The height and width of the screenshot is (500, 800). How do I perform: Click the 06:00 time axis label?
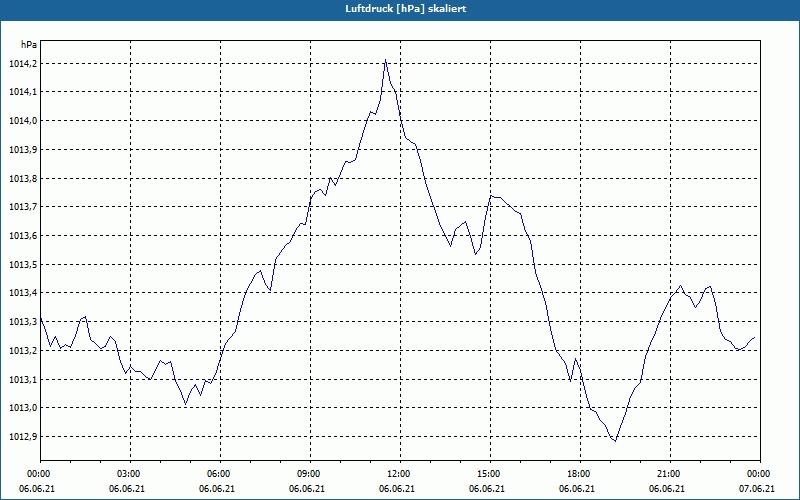coord(220,474)
